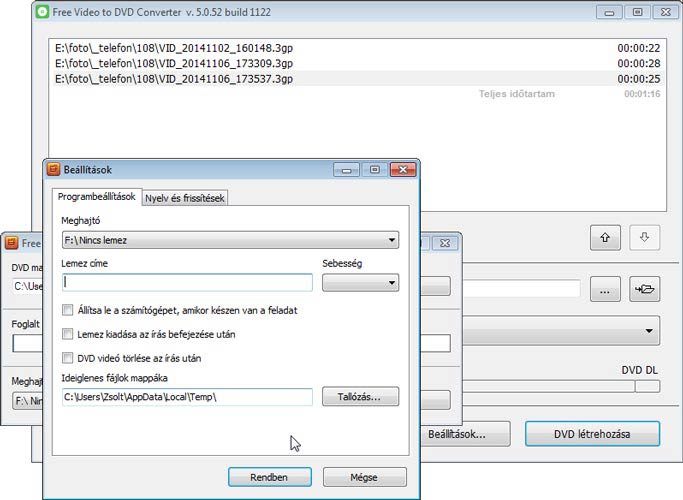Click the browse ellipsis button in main window
Image resolution: width=683 pixels, height=500 pixels.
pos(605,289)
